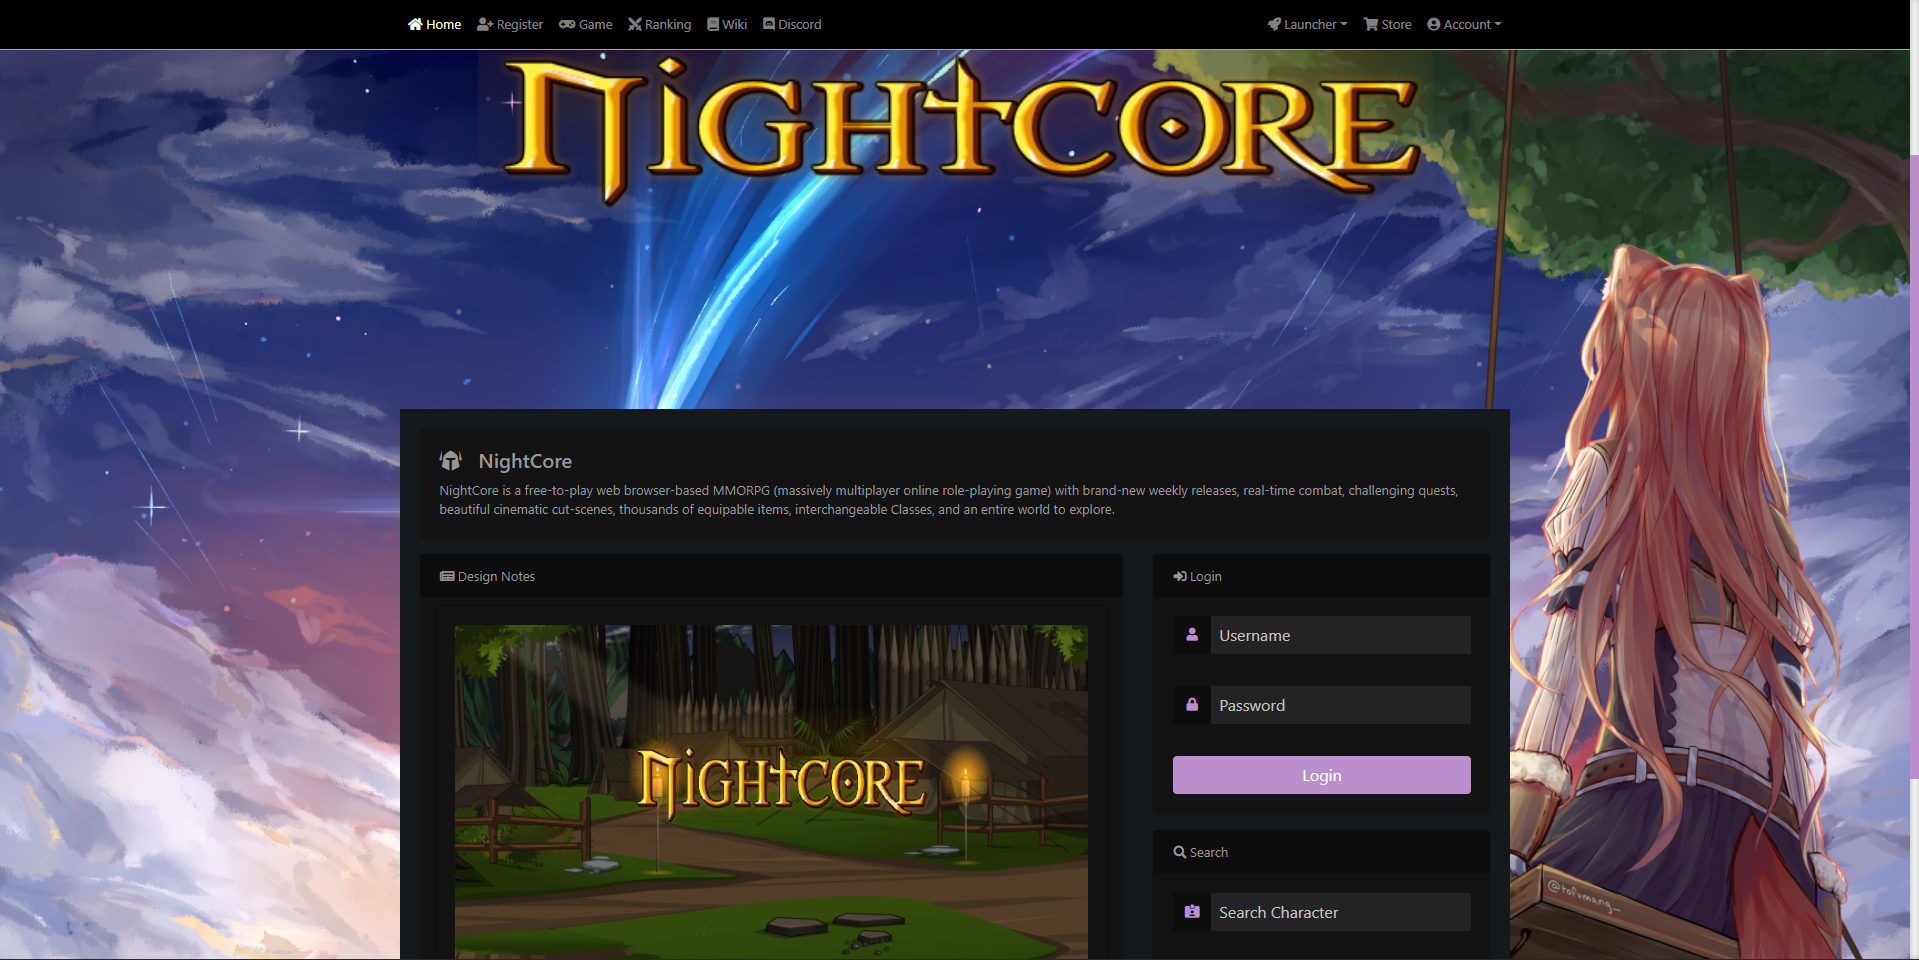Click the helmet icon beside NightCore heading
The height and width of the screenshot is (960, 1919).
click(x=451, y=460)
